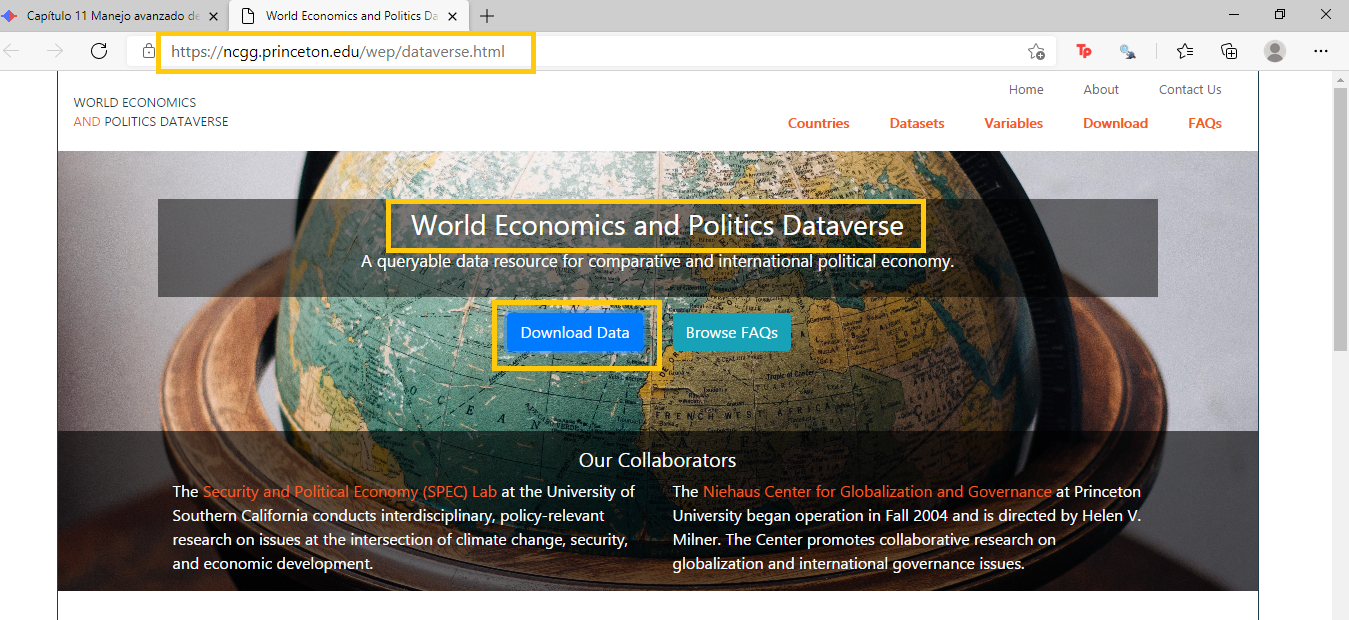Click the site security padlock icon
The width and height of the screenshot is (1349, 620).
[x=149, y=51]
